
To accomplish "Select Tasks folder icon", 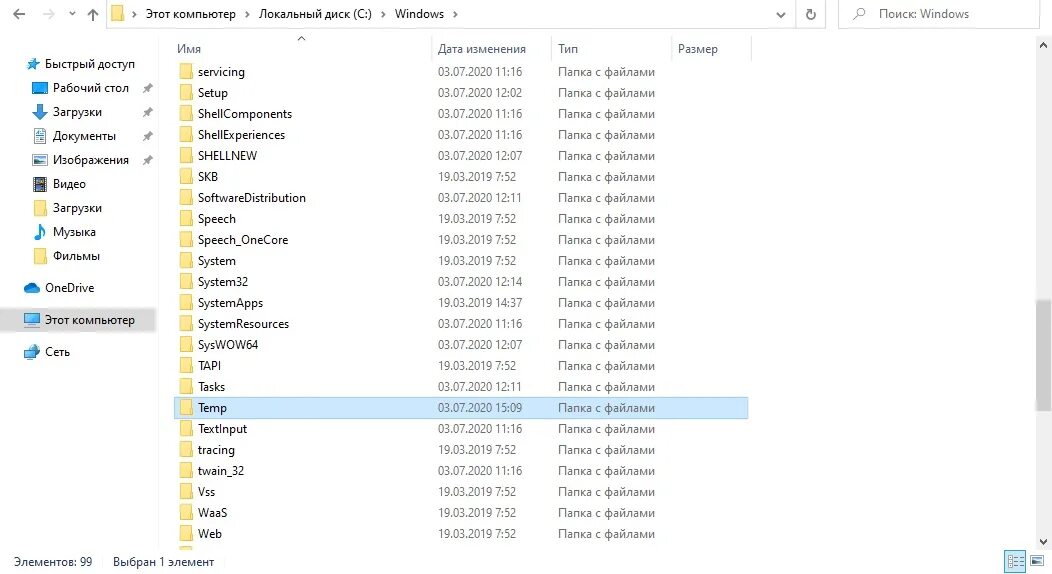I will pos(186,387).
